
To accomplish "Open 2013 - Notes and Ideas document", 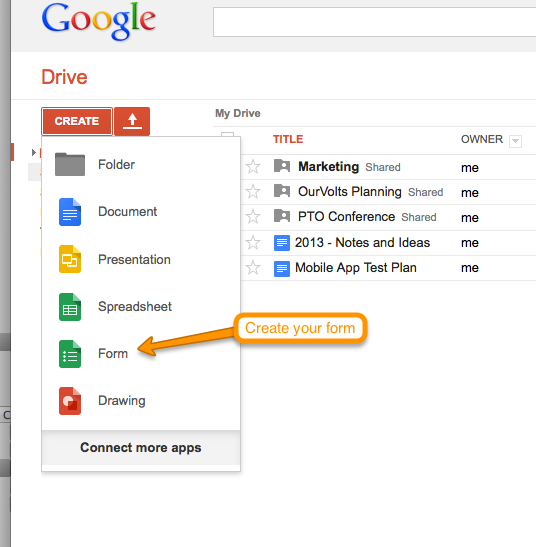I will [x=362, y=242].
